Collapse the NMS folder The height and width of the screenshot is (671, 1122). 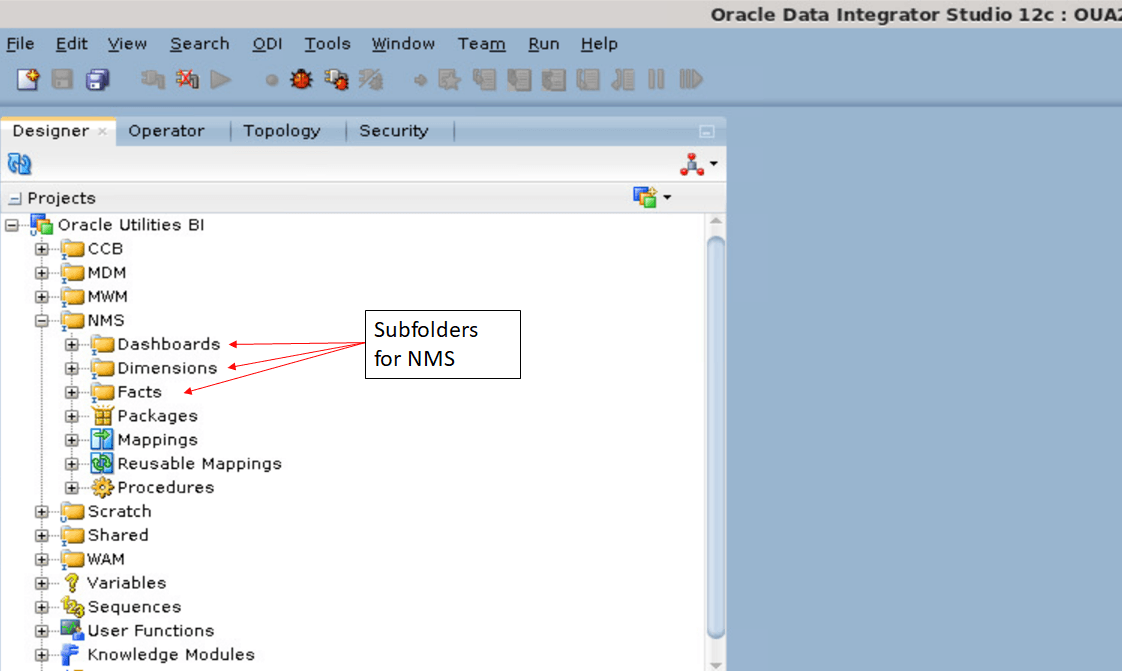pos(41,320)
